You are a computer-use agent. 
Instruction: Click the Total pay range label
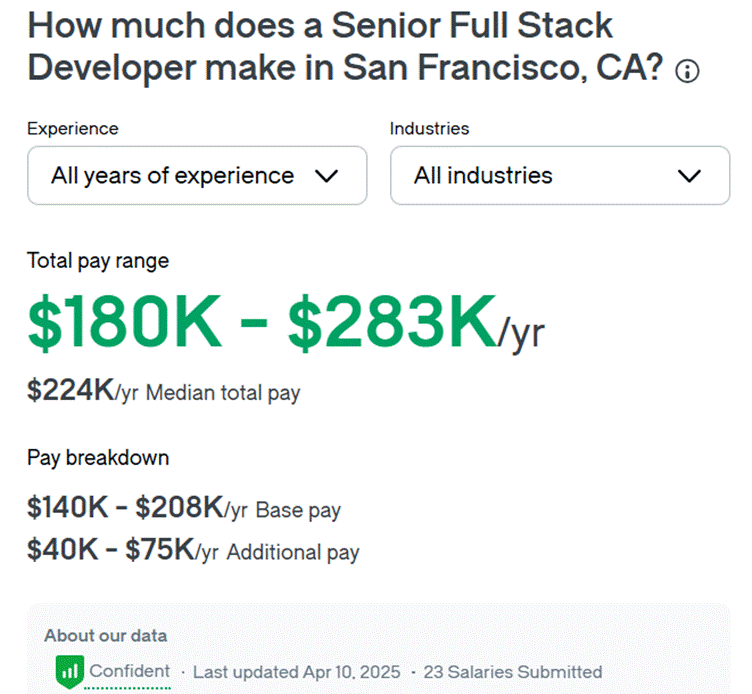tap(97, 261)
